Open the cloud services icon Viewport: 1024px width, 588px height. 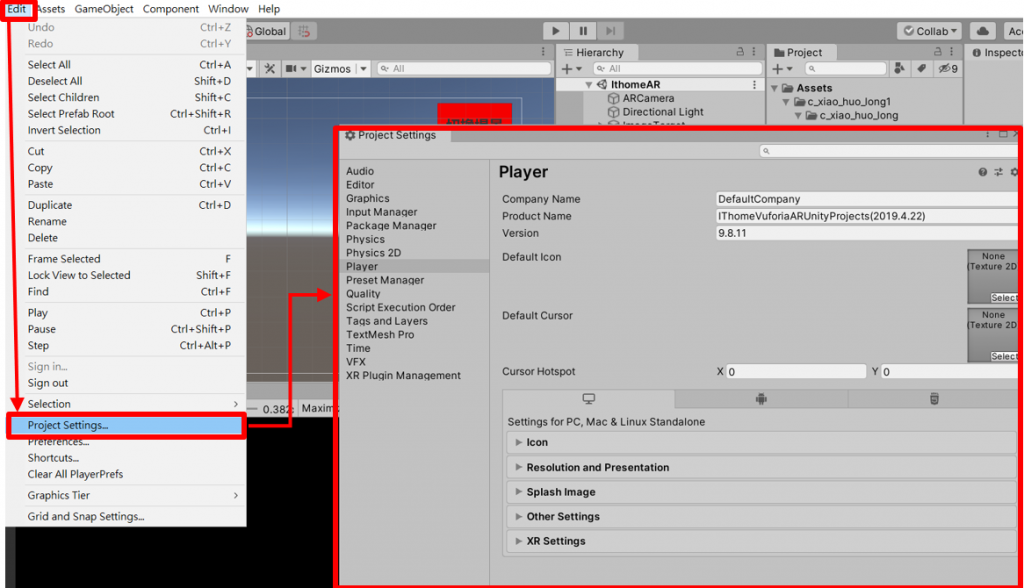pyautogui.click(x=982, y=31)
